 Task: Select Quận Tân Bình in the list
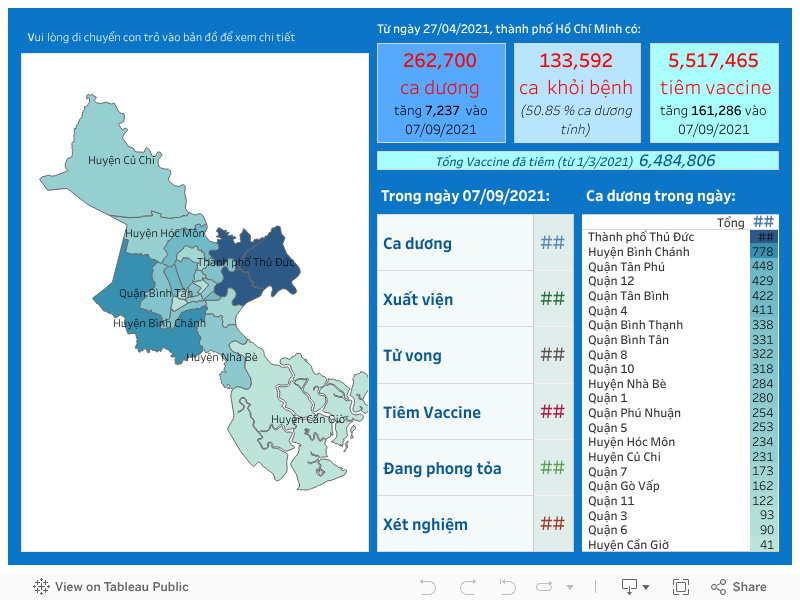pyautogui.click(x=628, y=295)
